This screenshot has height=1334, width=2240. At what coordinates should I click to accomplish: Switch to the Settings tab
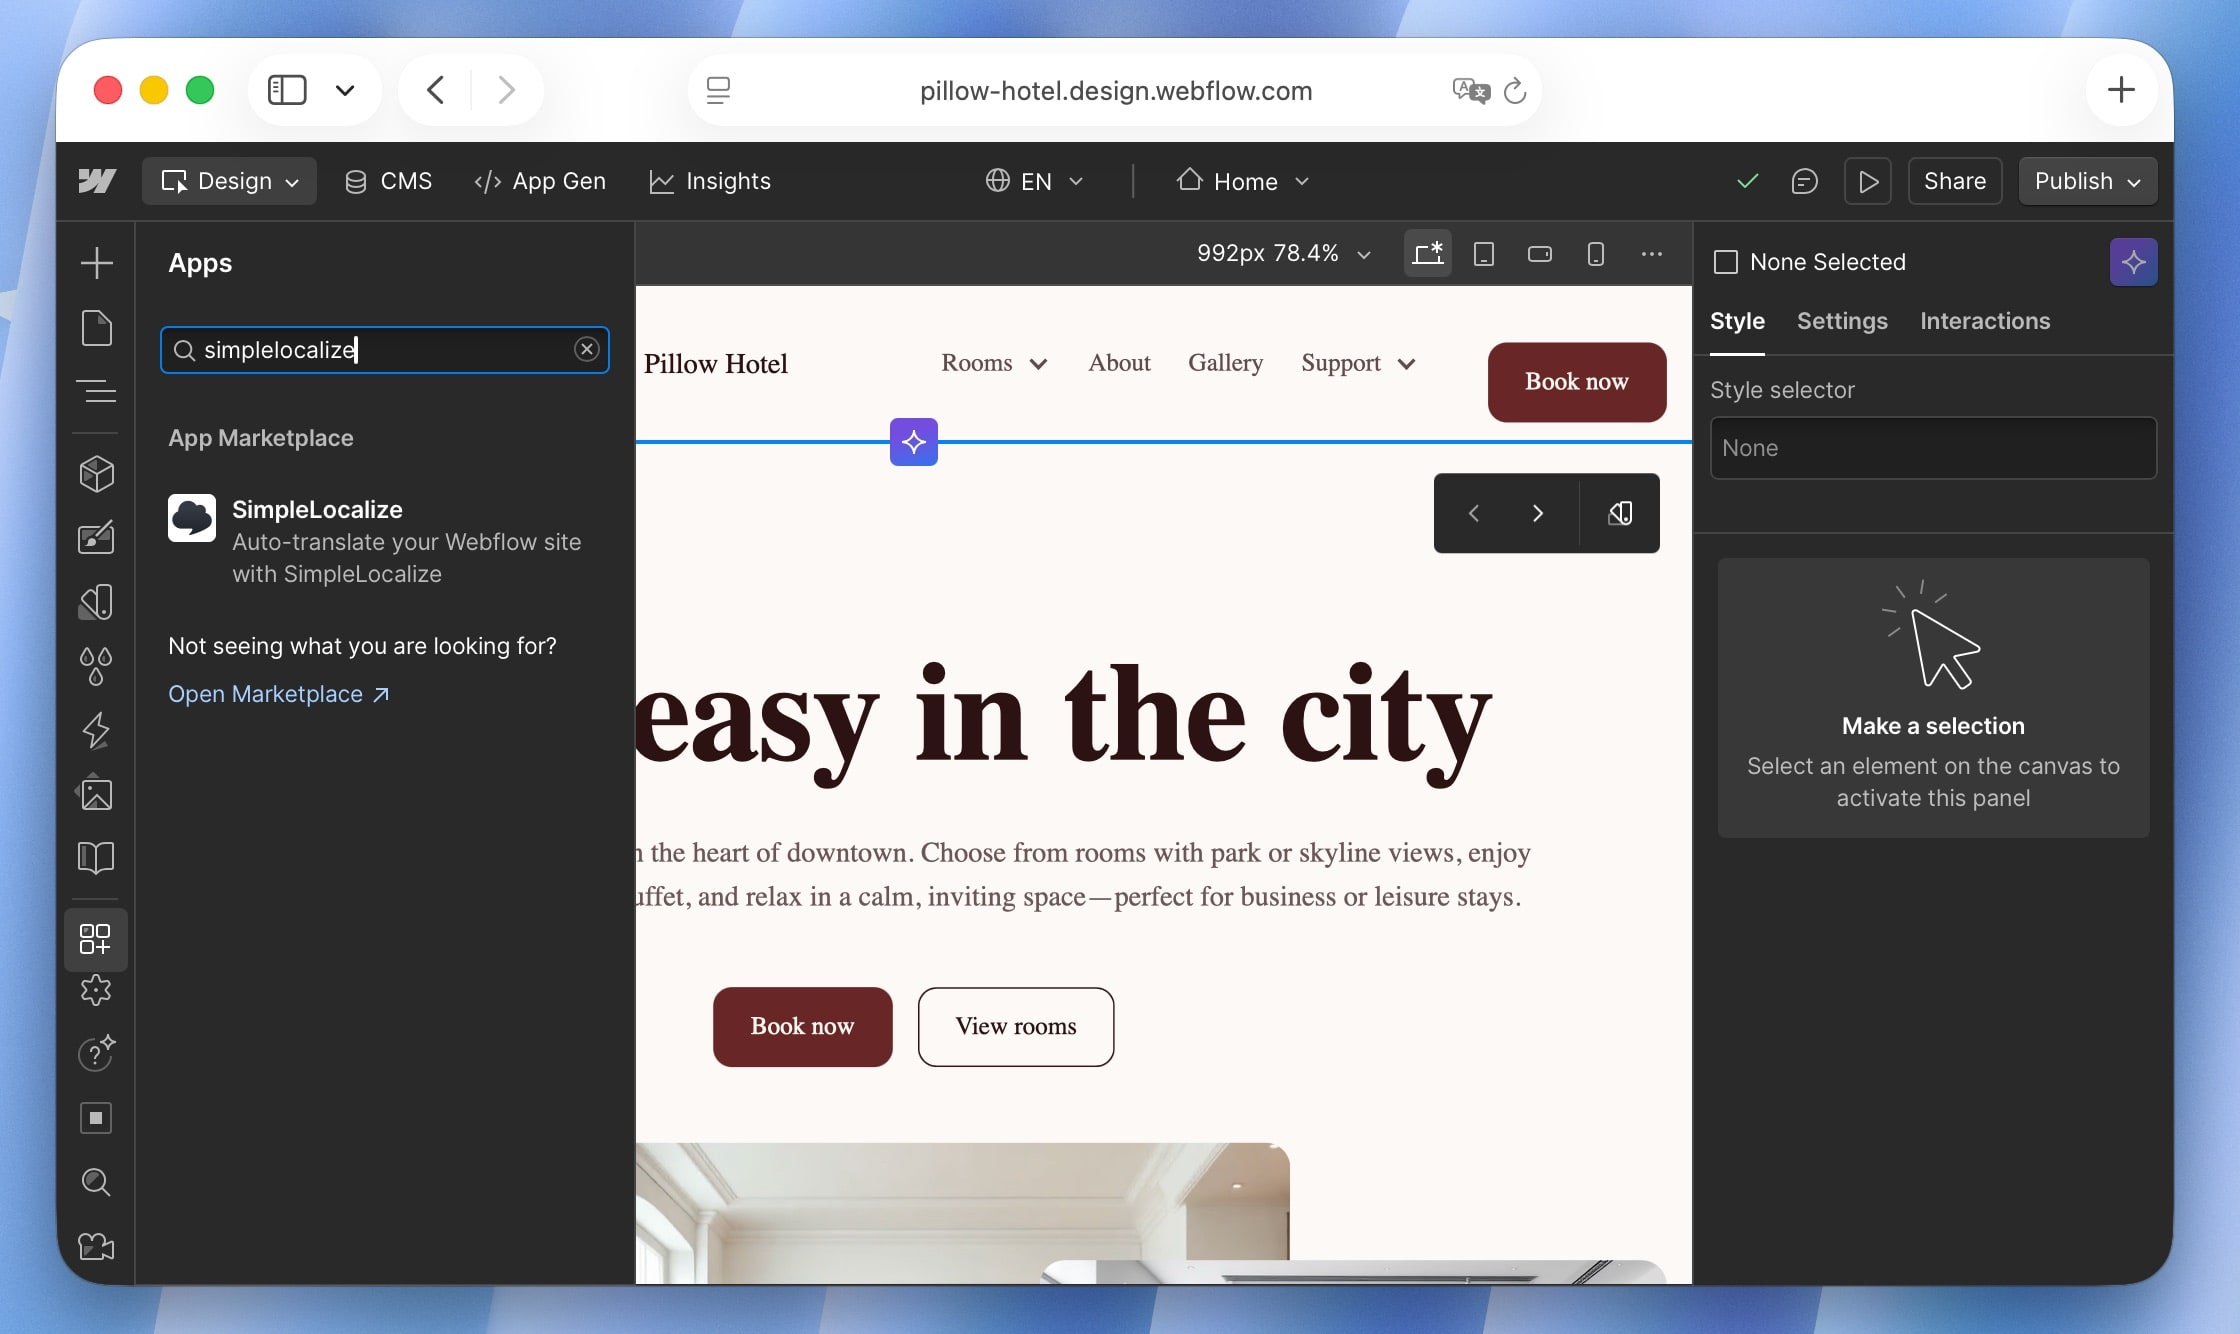[x=1841, y=321]
